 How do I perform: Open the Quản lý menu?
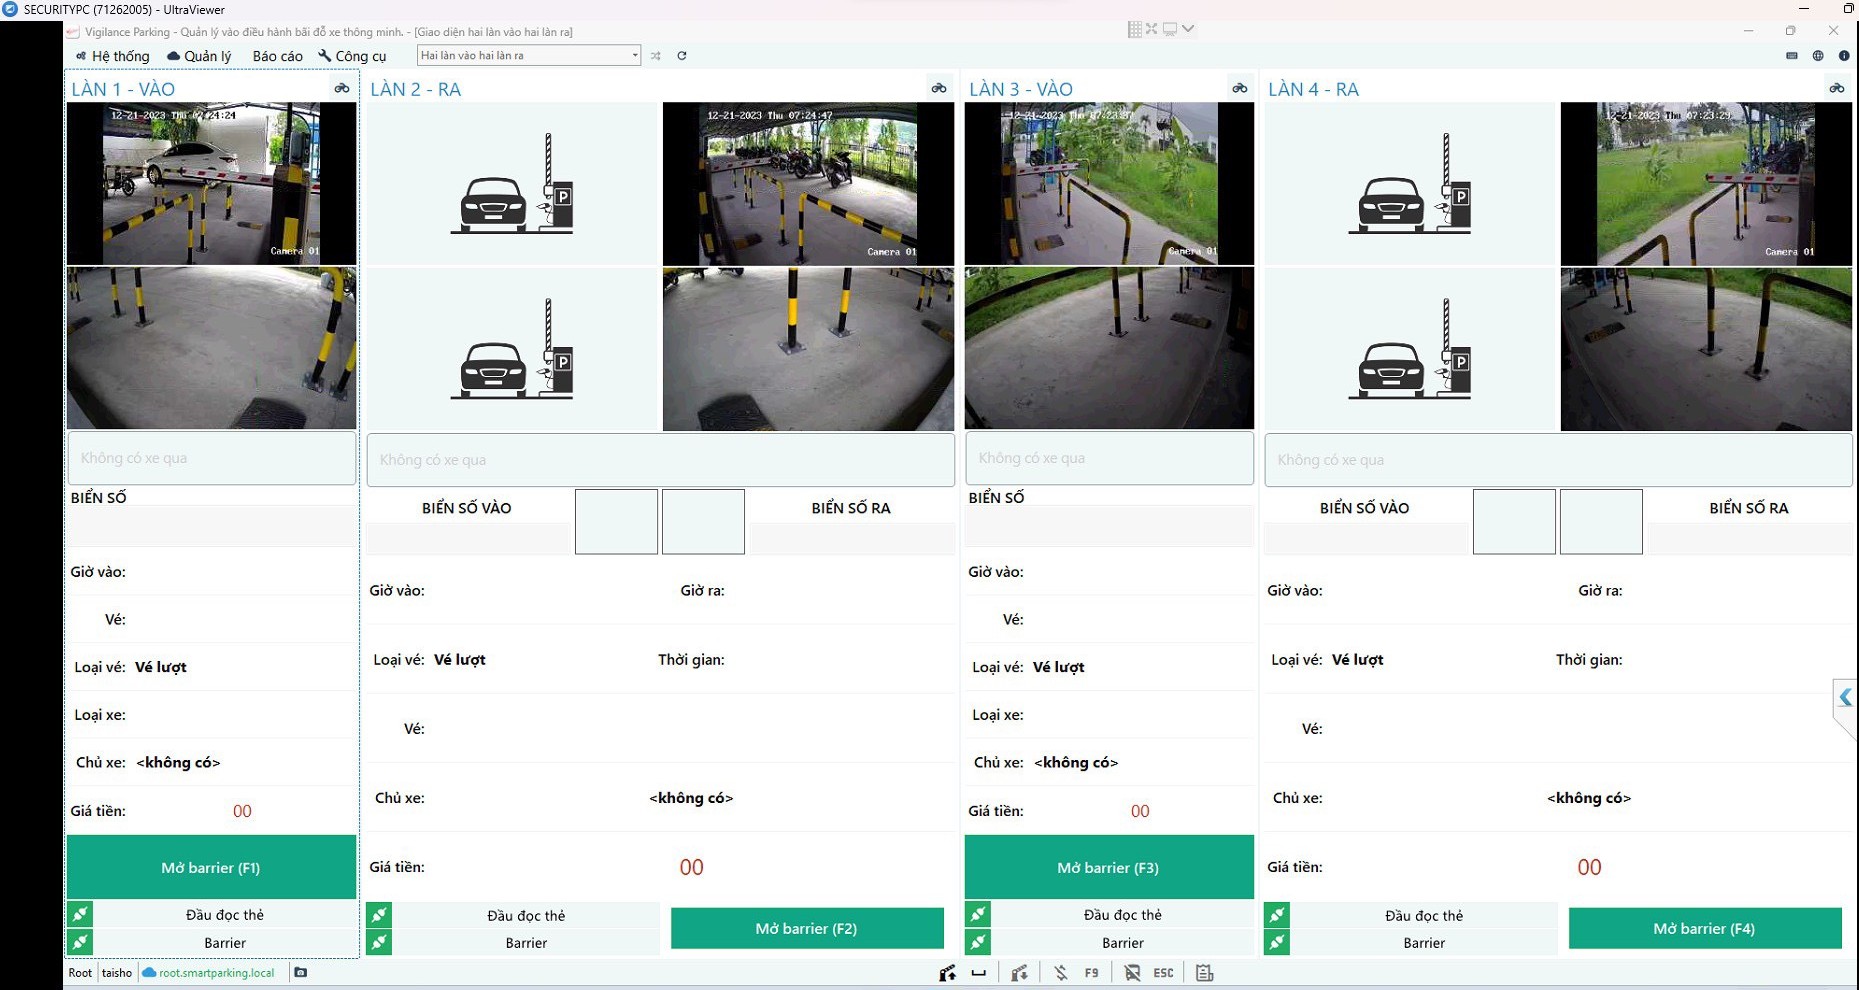pyautogui.click(x=199, y=56)
